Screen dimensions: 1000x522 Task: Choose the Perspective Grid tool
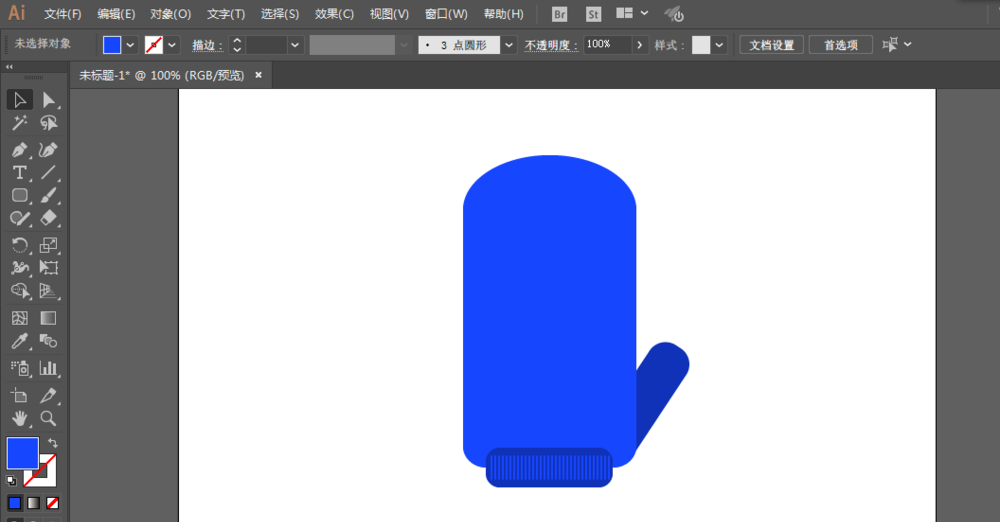48,291
